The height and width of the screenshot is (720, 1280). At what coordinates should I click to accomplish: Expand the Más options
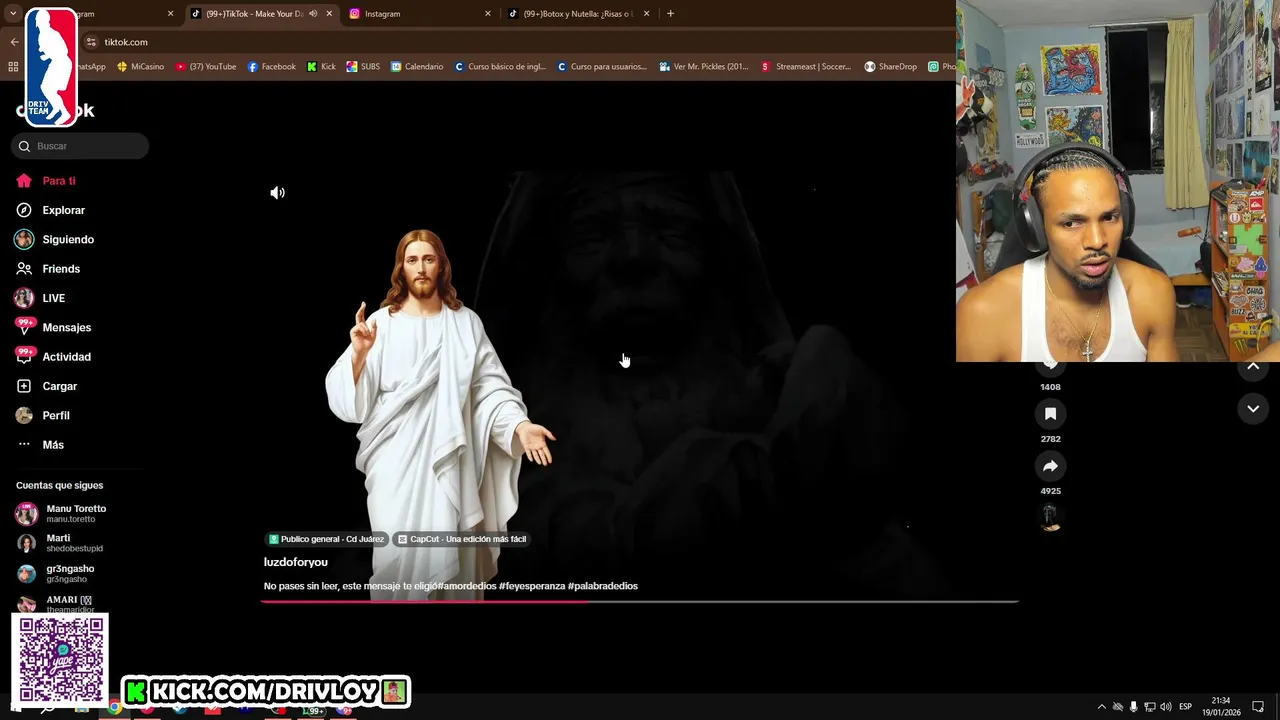(x=40, y=445)
